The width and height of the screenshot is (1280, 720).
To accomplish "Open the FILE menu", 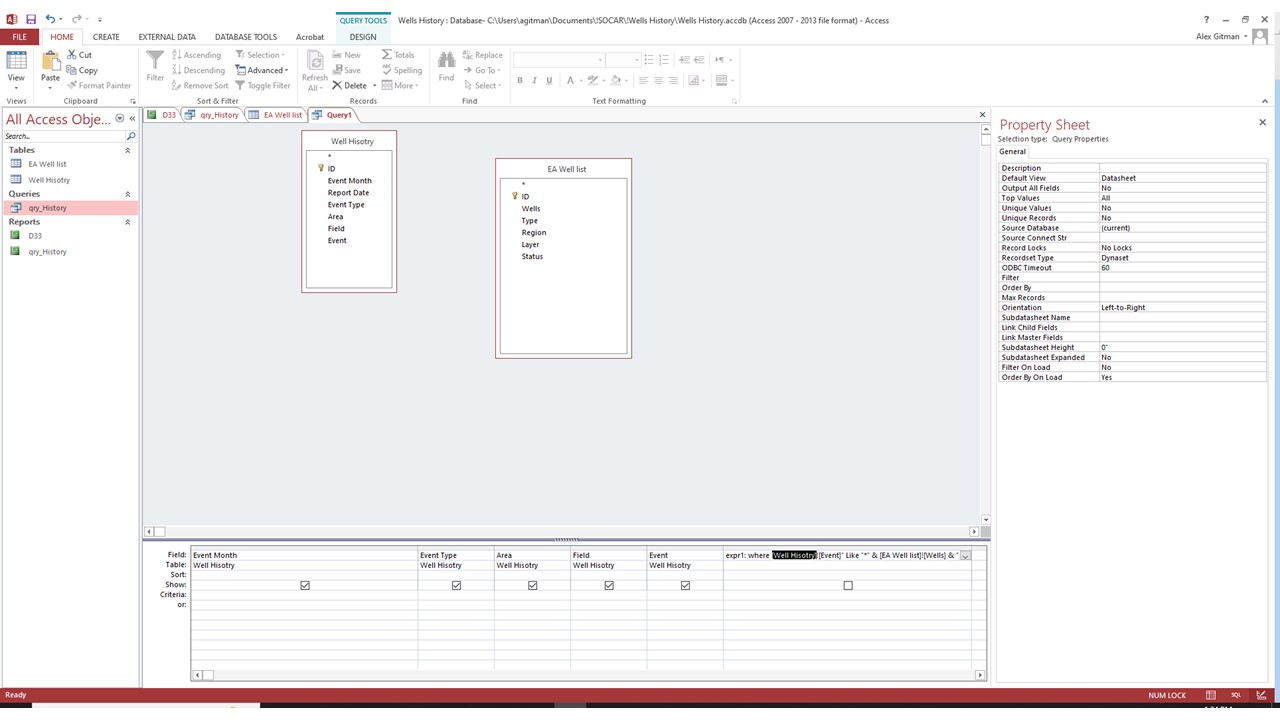I will click(x=19, y=37).
